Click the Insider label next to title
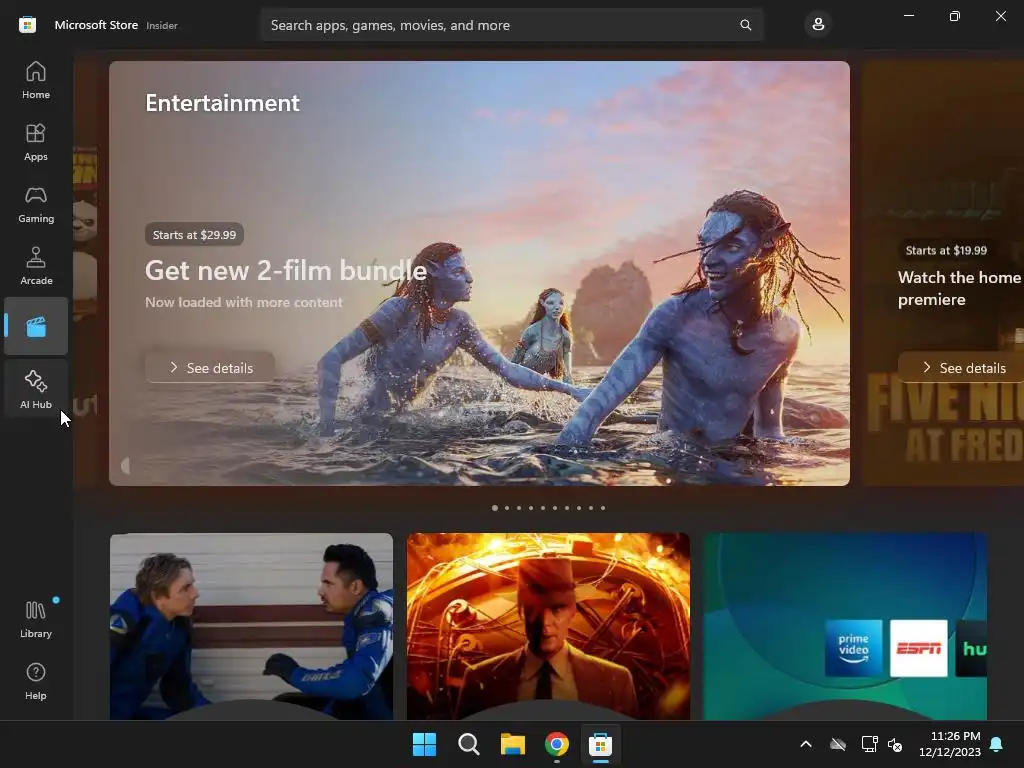The width and height of the screenshot is (1024, 768). point(162,25)
